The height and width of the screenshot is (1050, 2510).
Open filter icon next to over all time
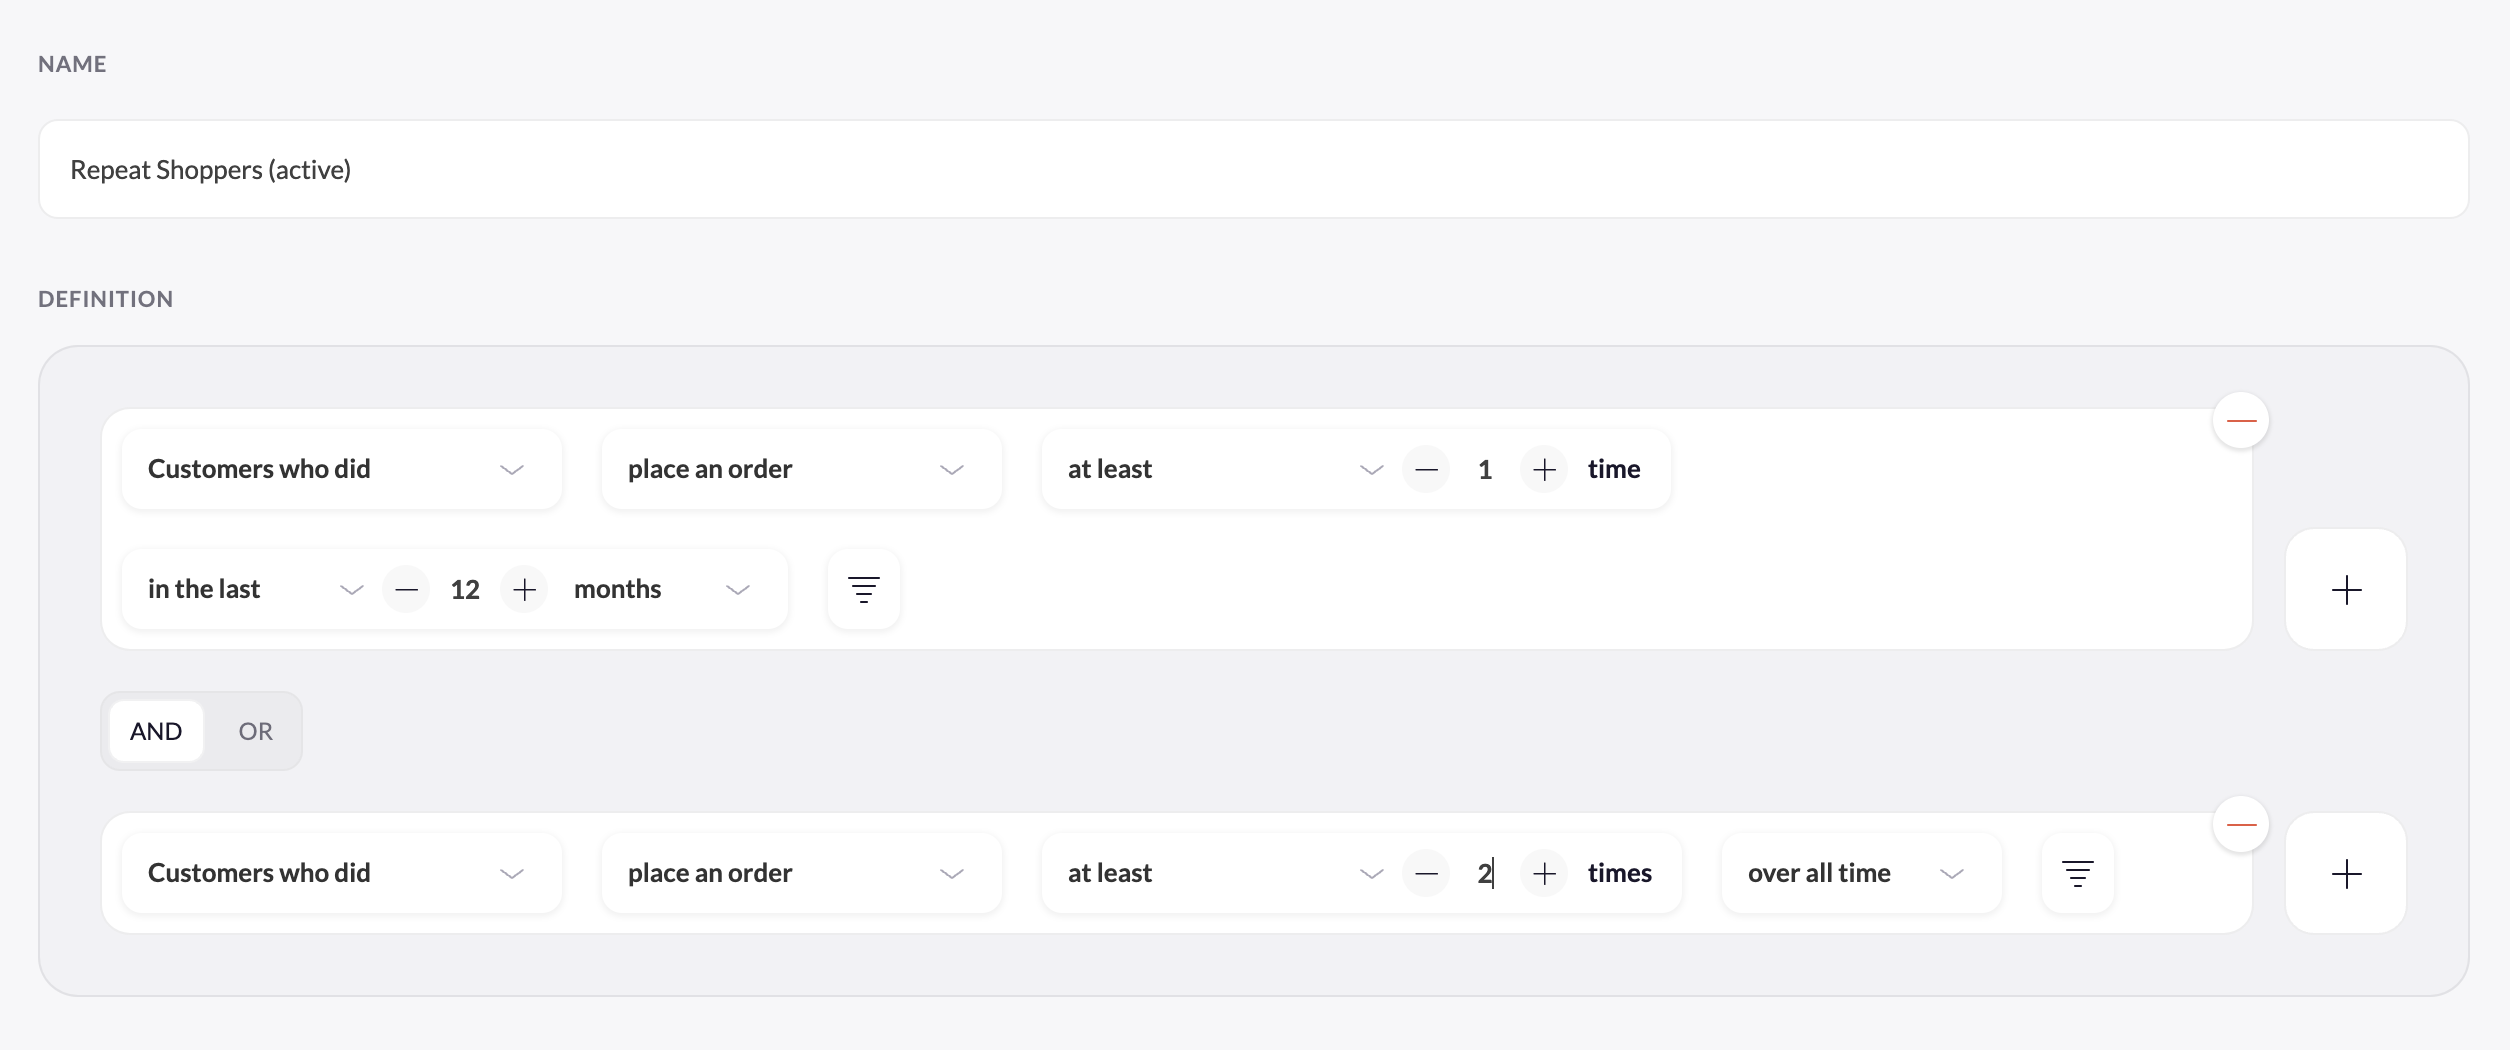point(2078,873)
